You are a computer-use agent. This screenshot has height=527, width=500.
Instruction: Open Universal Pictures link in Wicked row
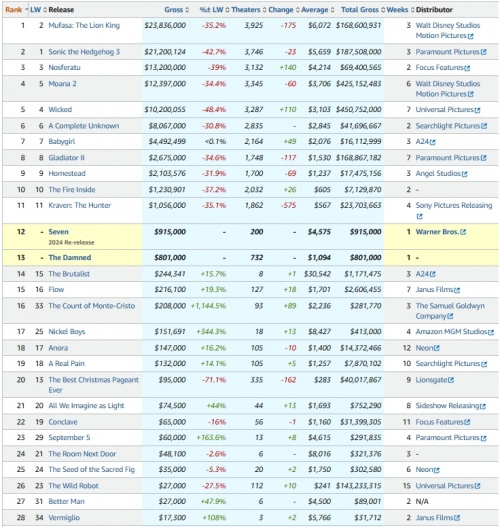point(444,110)
